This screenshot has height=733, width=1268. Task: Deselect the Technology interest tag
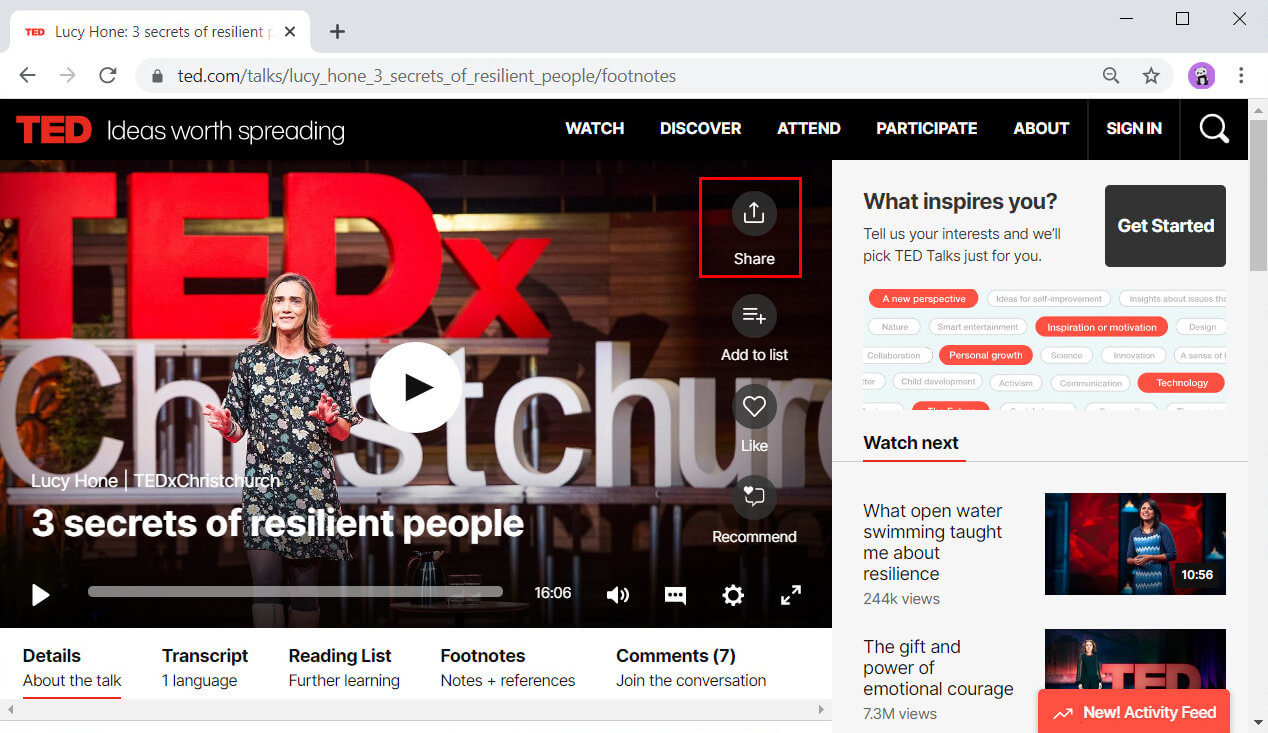1182,383
